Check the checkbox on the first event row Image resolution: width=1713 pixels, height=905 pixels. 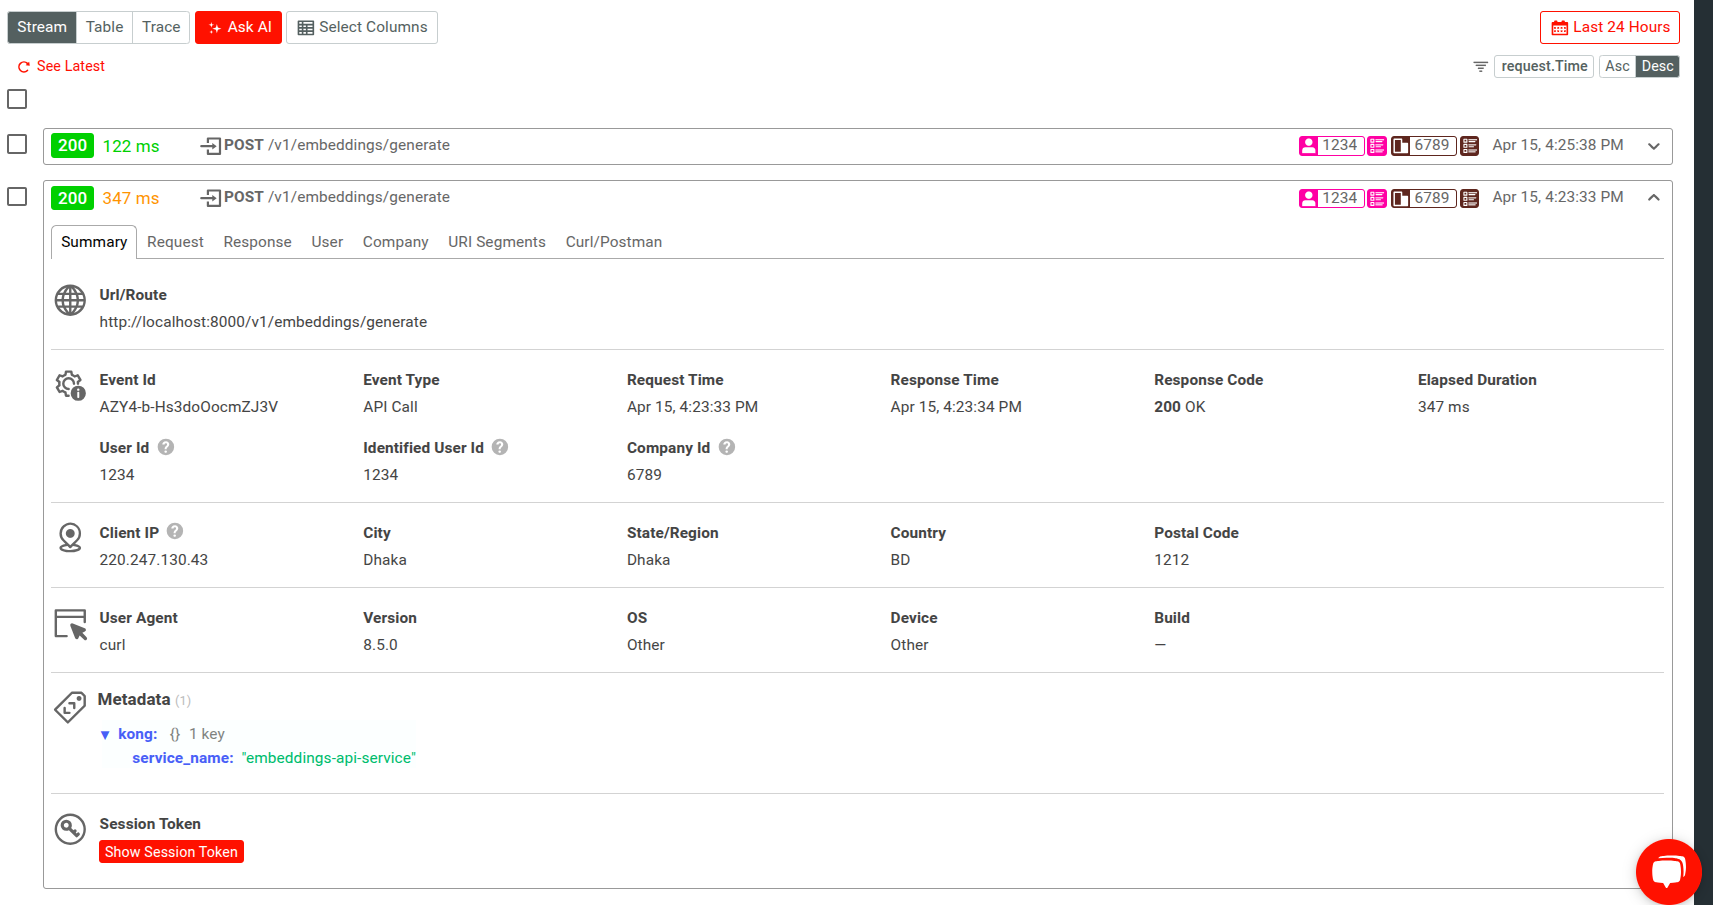click(16, 144)
